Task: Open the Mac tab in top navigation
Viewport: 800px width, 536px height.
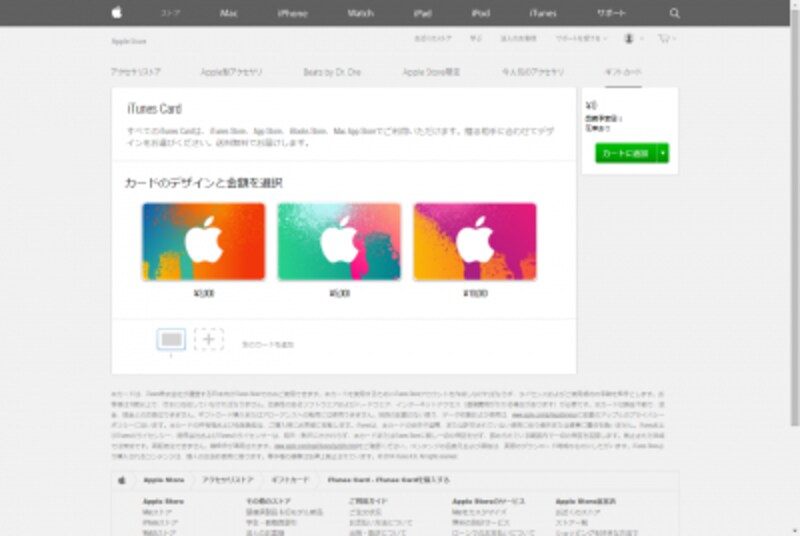Action: click(229, 13)
